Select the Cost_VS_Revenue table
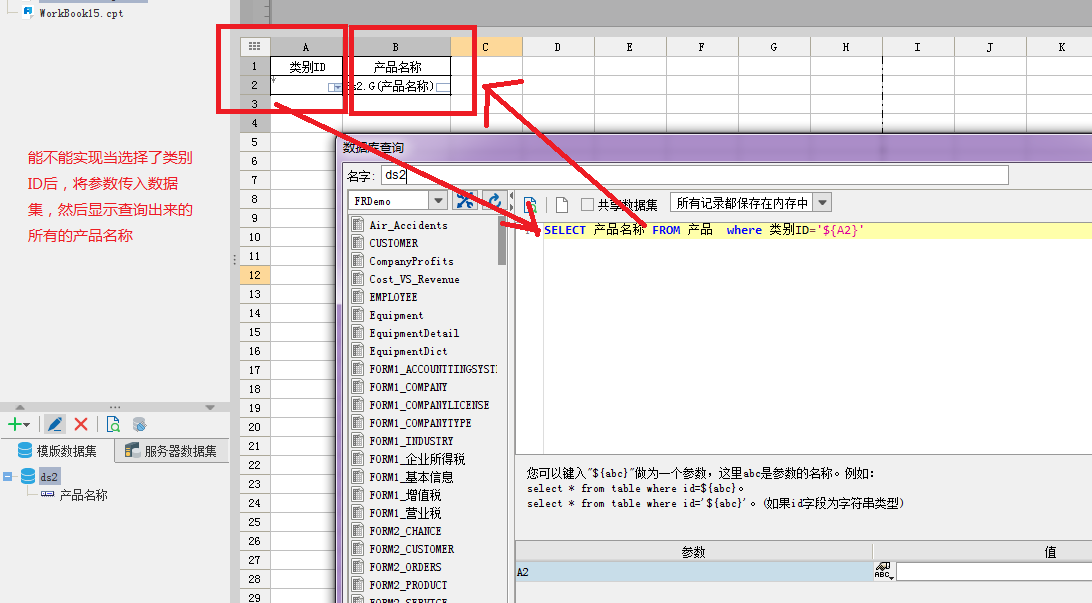Screen dimensions: 1092x603 [x=414, y=279]
